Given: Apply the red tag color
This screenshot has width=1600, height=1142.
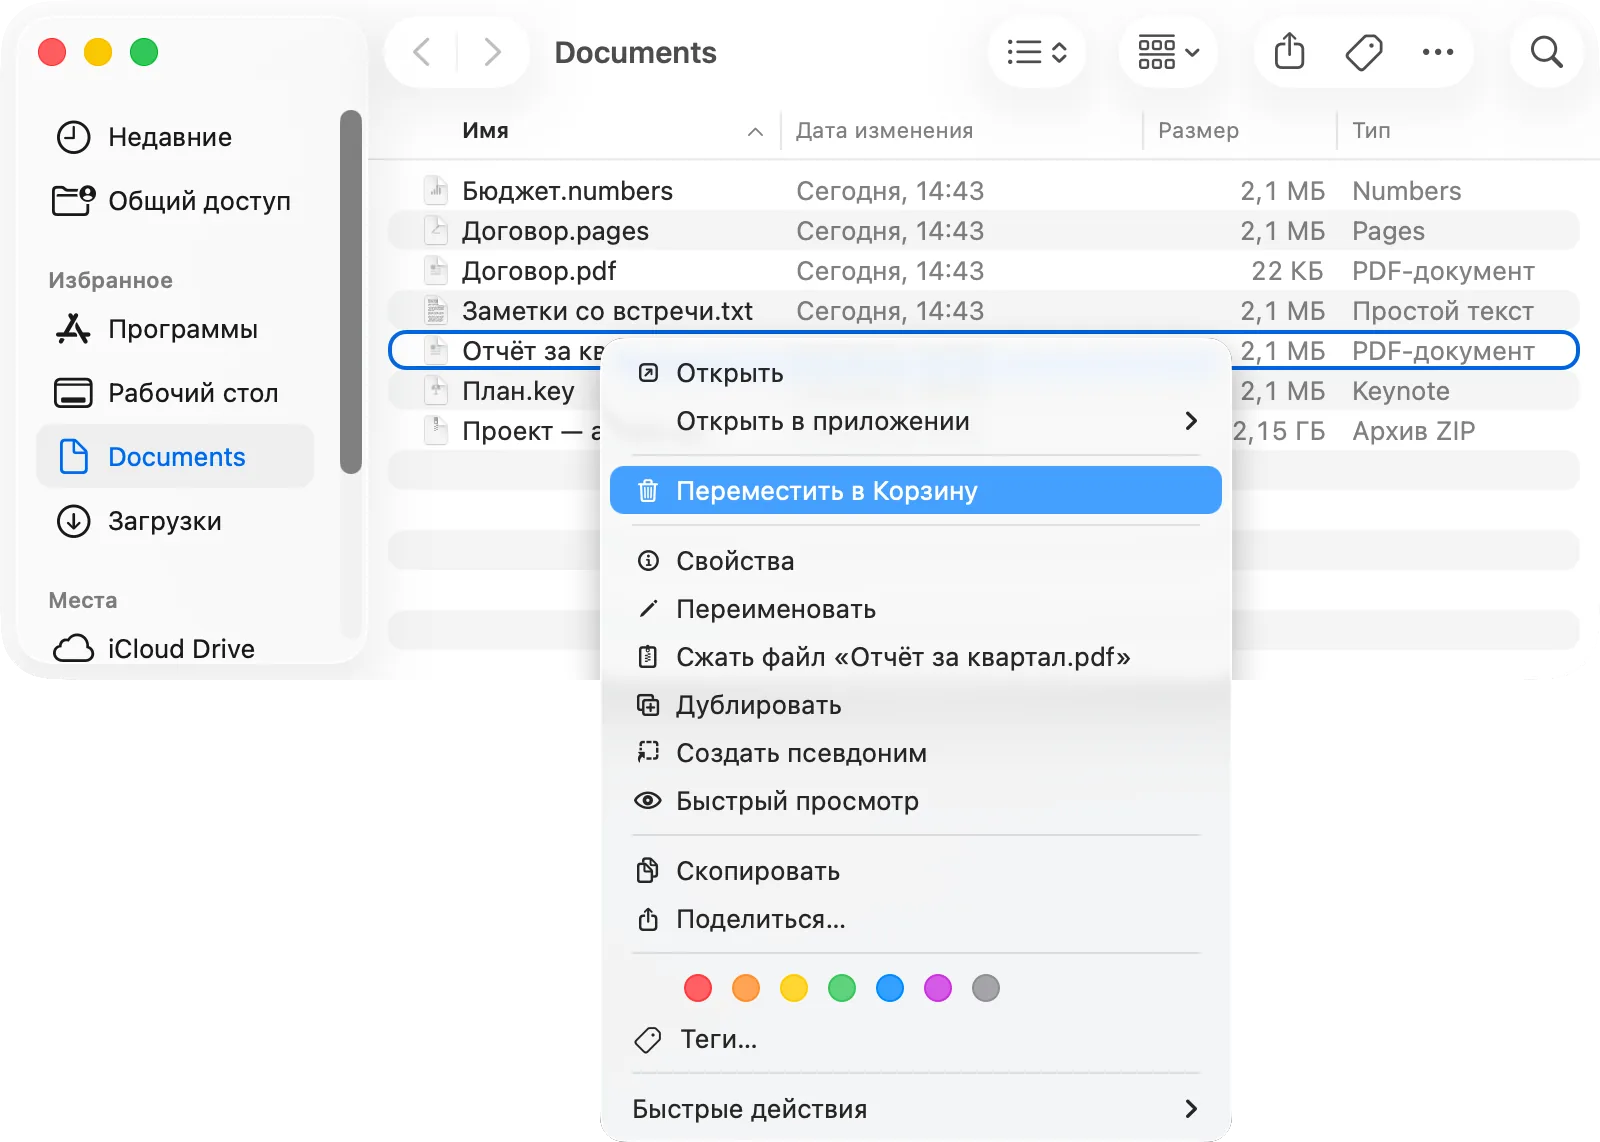Looking at the screenshot, I should click(x=698, y=988).
